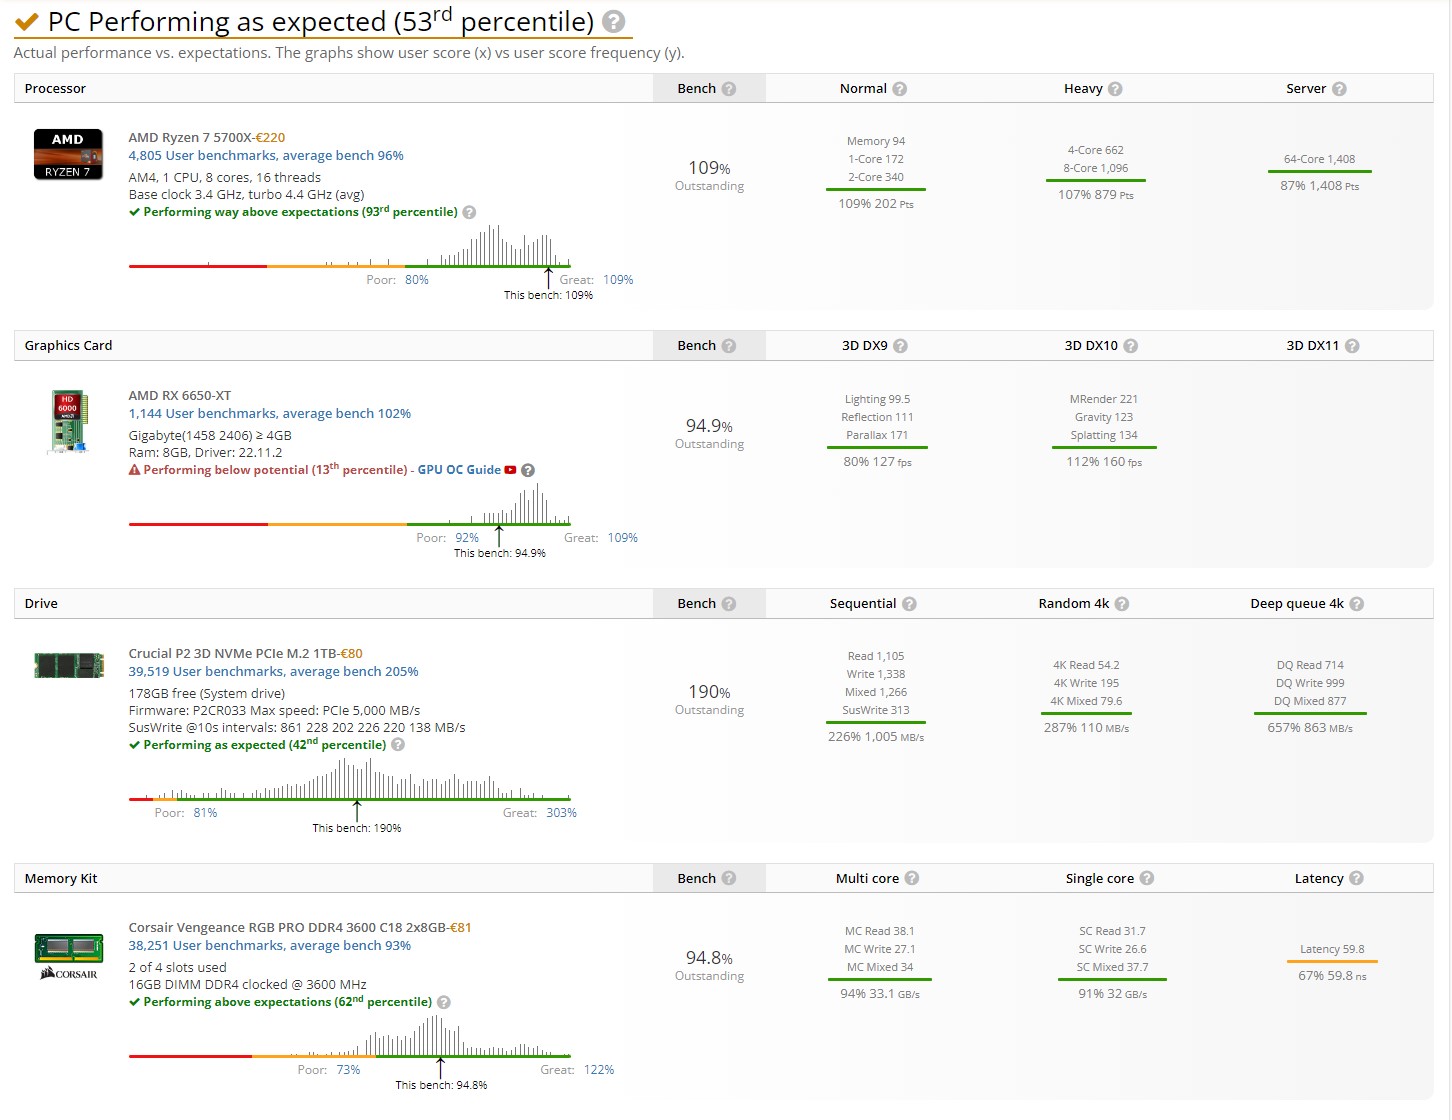Click the Corsair memory kit logo
The width and height of the screenshot is (1452, 1120).
point(69,956)
